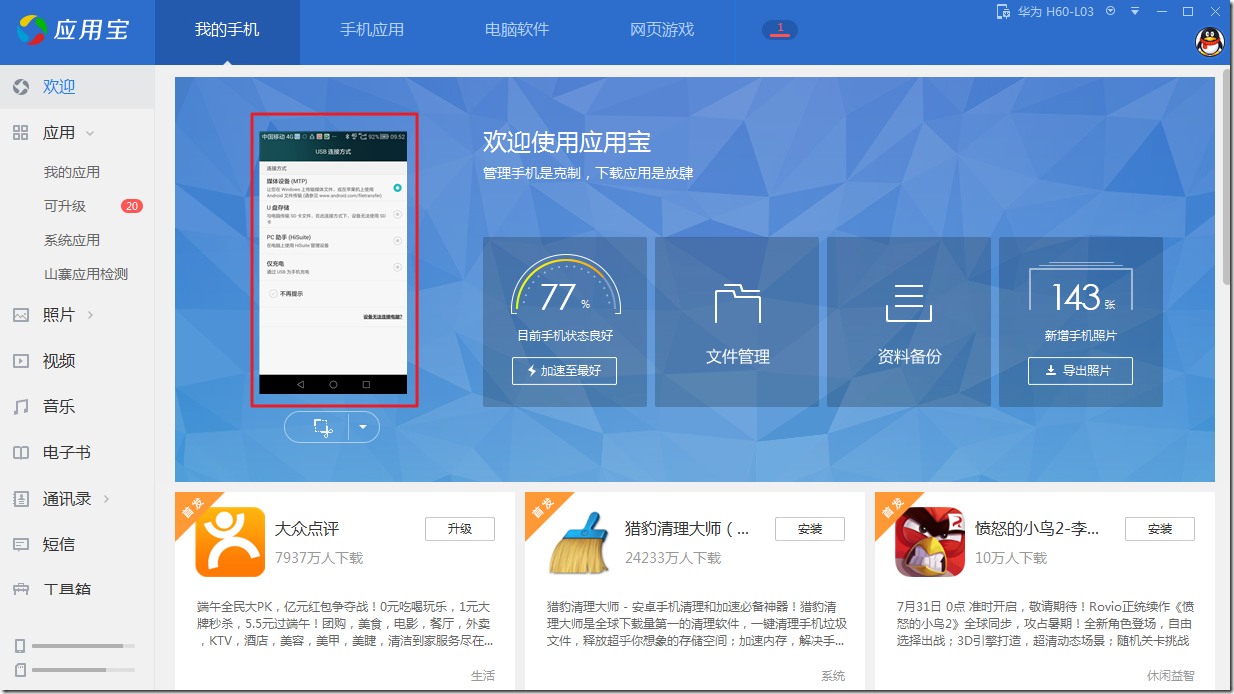Open the circled arrow menu in title bar
The height and width of the screenshot is (694, 1234).
point(1110,12)
